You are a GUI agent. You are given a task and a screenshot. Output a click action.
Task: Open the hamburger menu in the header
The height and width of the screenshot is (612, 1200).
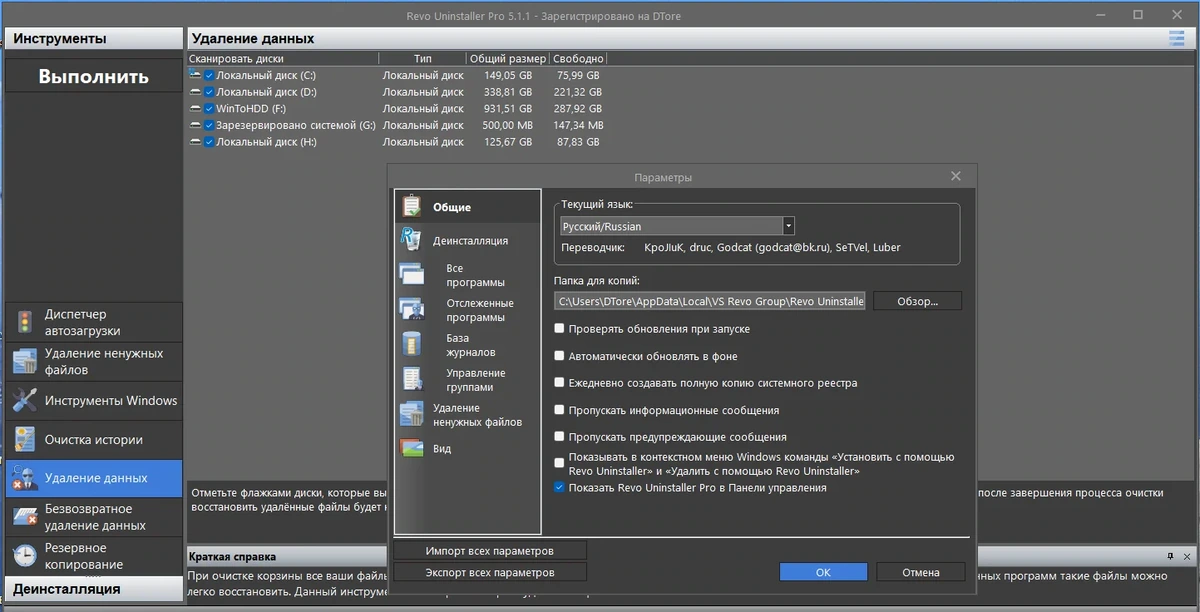pos(1176,38)
